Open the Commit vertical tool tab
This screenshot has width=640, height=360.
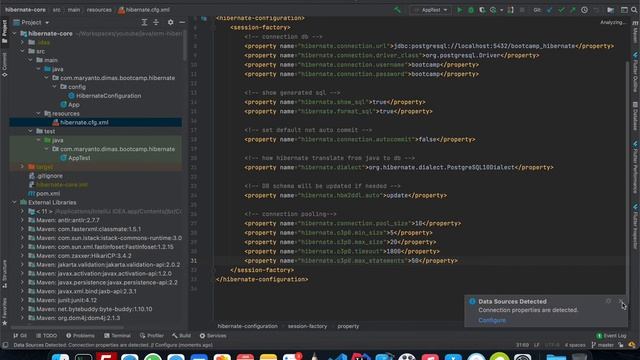pos(4,64)
